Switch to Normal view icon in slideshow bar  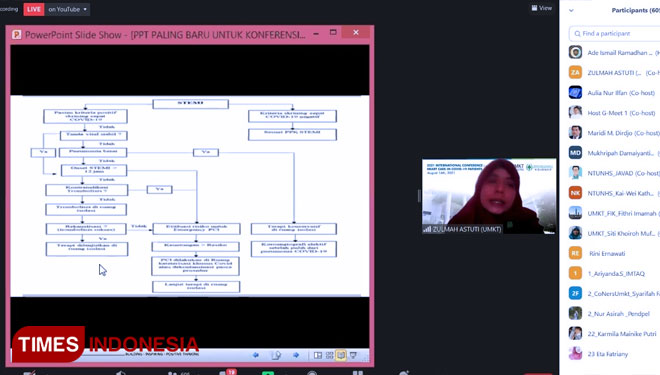[x=318, y=355]
